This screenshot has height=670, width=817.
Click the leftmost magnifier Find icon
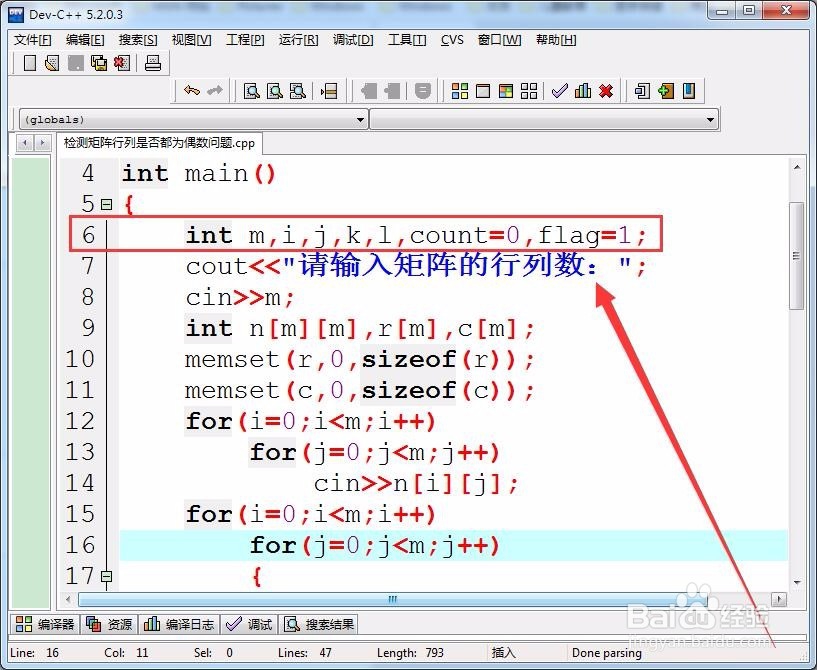pyautogui.click(x=252, y=91)
